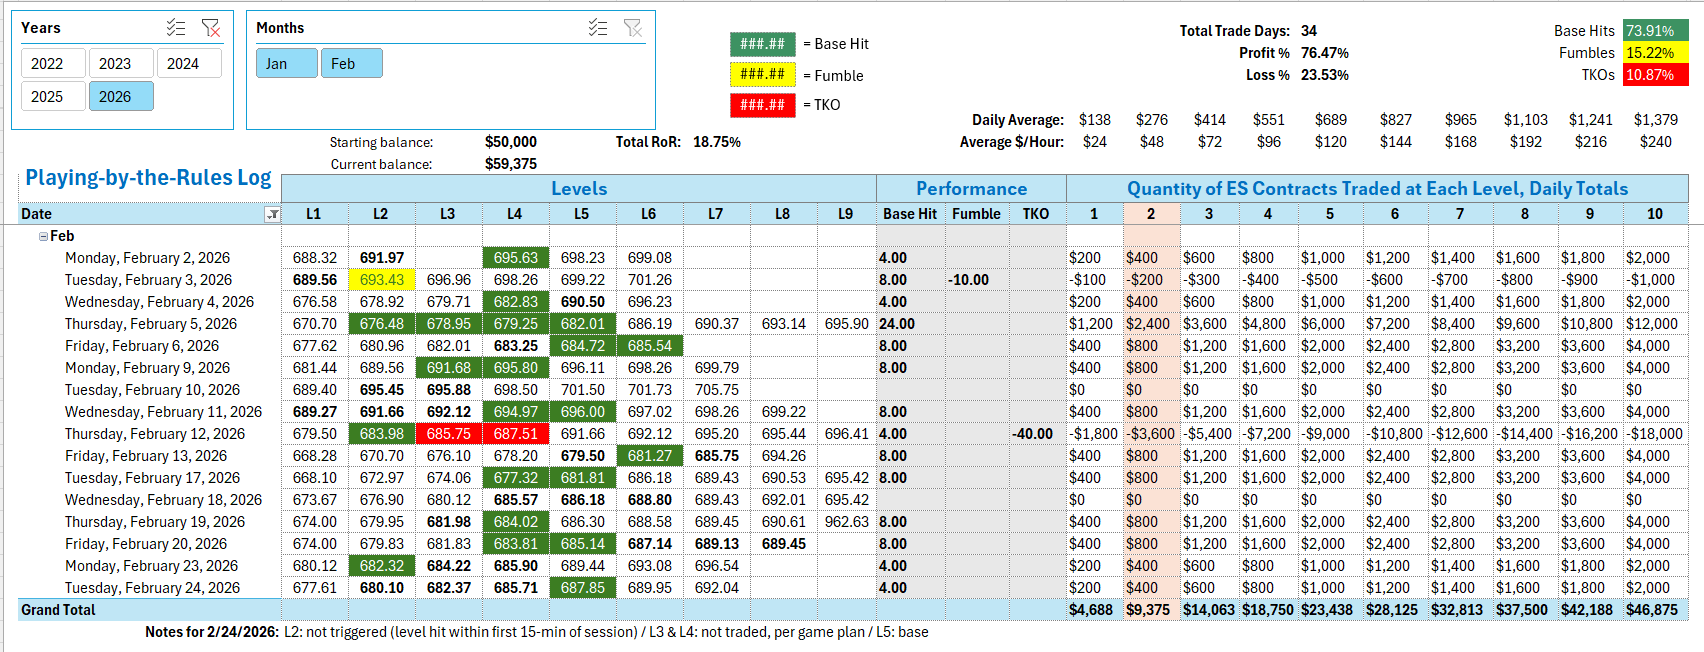Filter by Feb in Months slicer
1704x652 pixels.
click(x=343, y=63)
